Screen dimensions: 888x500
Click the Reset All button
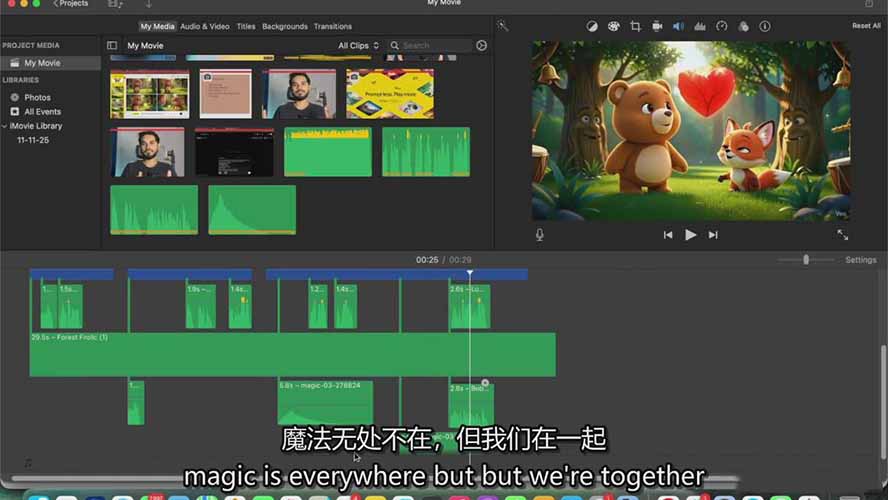coord(866,26)
